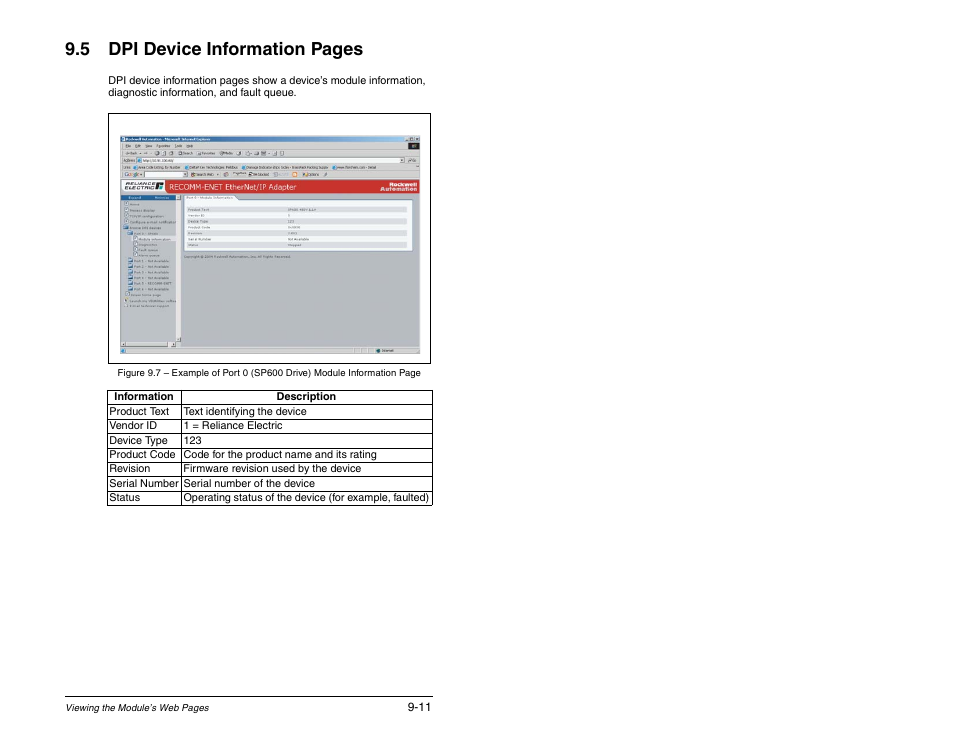
Task: Select Alarm queue under Port 0
Action: tap(149, 256)
